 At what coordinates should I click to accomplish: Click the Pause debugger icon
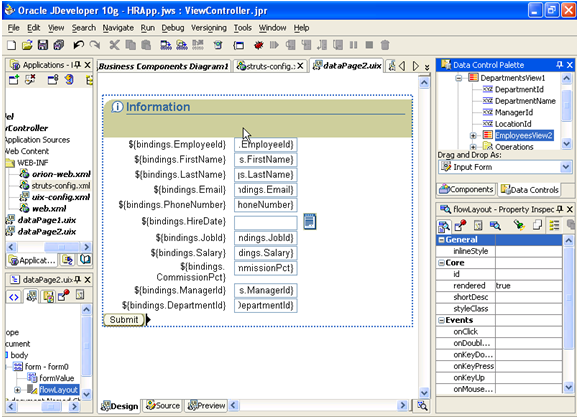click(354, 45)
